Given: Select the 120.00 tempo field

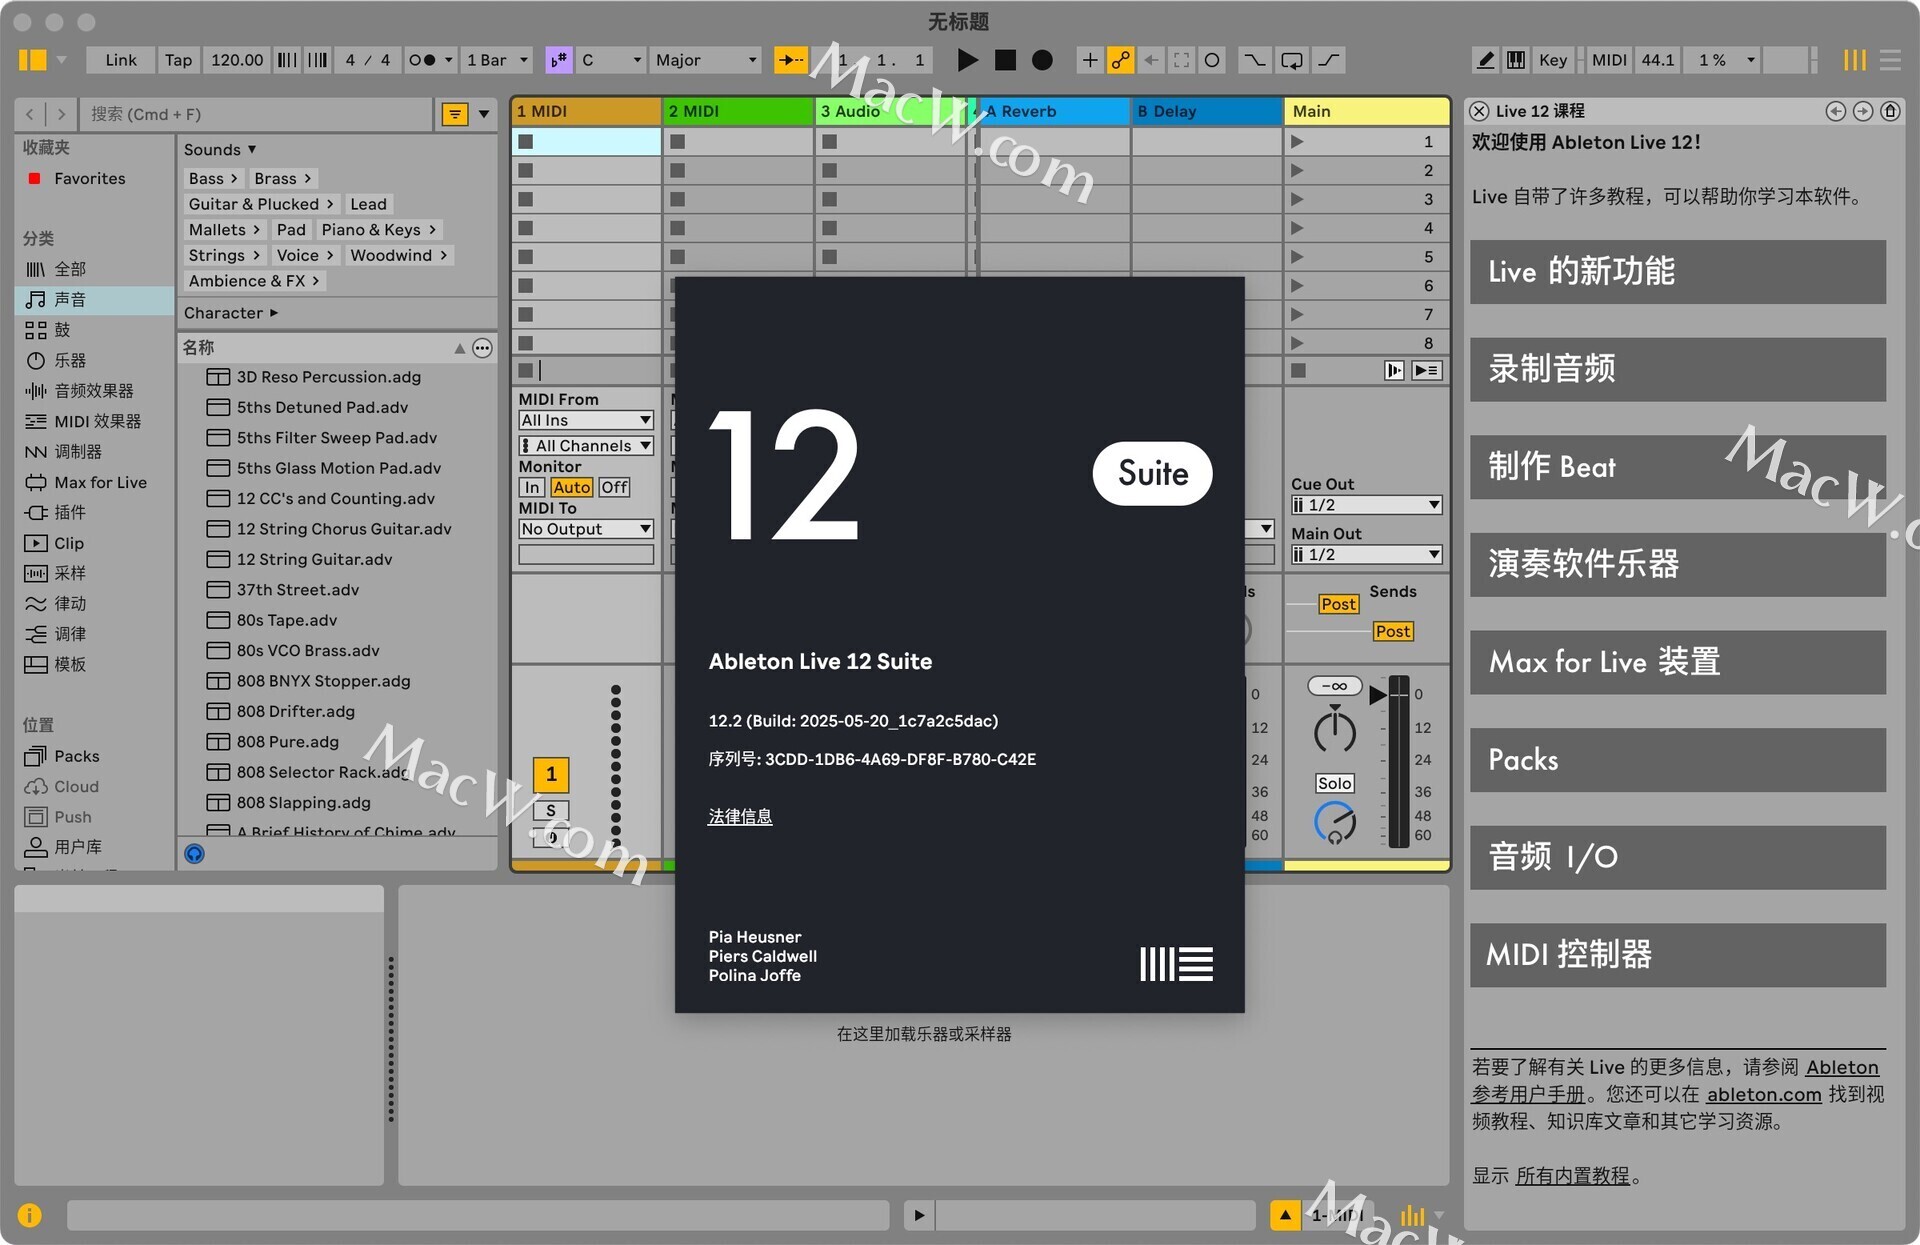Looking at the screenshot, I should coord(237,60).
